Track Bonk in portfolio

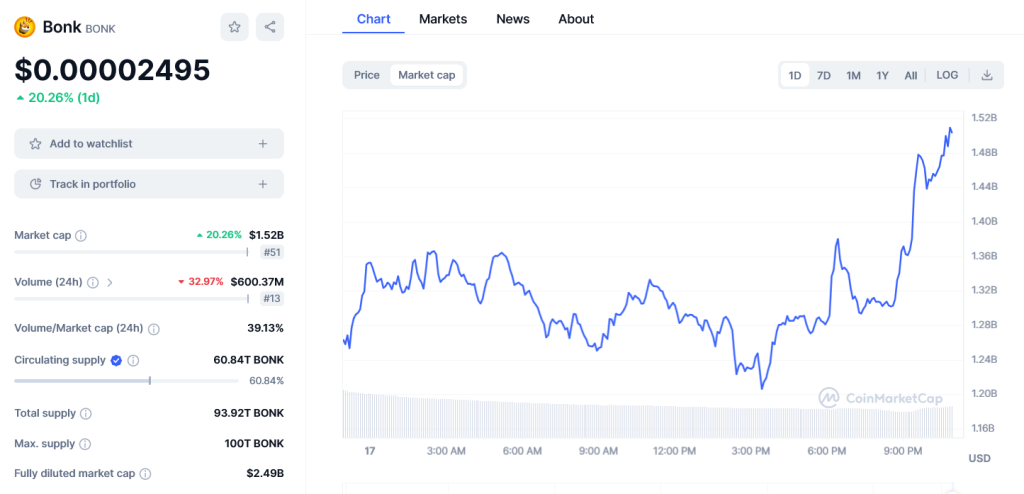coord(149,184)
